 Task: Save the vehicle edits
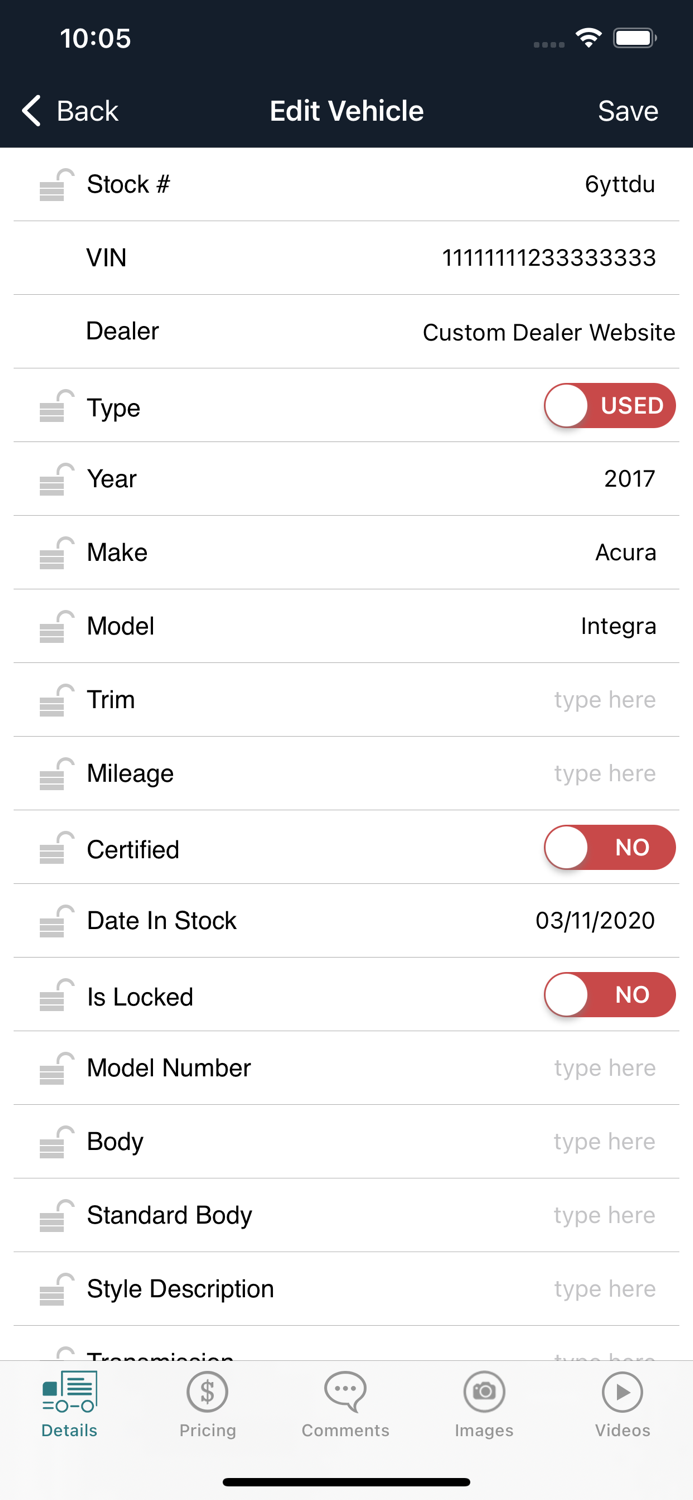coord(627,111)
